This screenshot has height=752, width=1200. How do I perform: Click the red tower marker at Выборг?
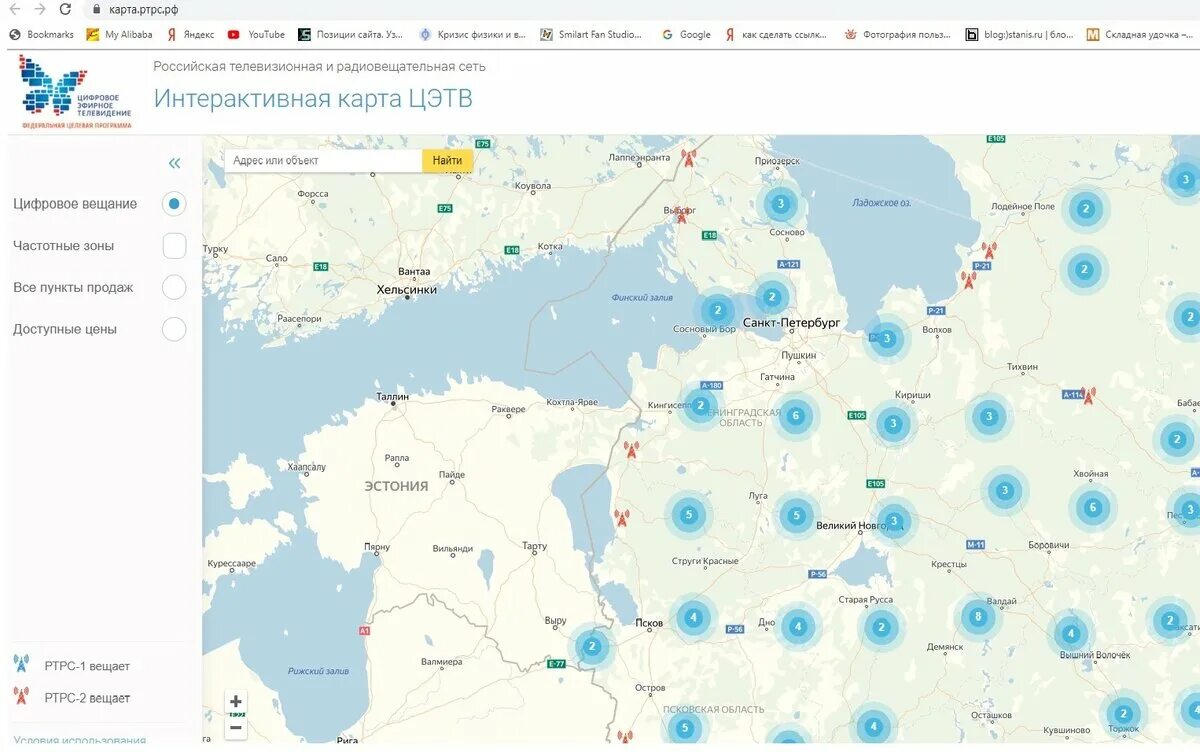(x=681, y=213)
